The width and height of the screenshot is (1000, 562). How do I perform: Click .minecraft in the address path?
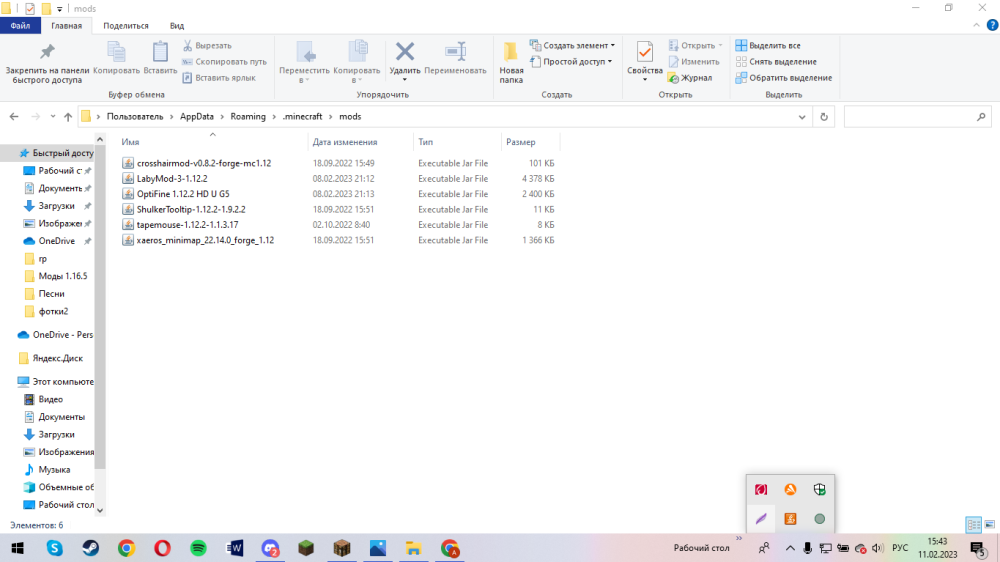click(302, 117)
